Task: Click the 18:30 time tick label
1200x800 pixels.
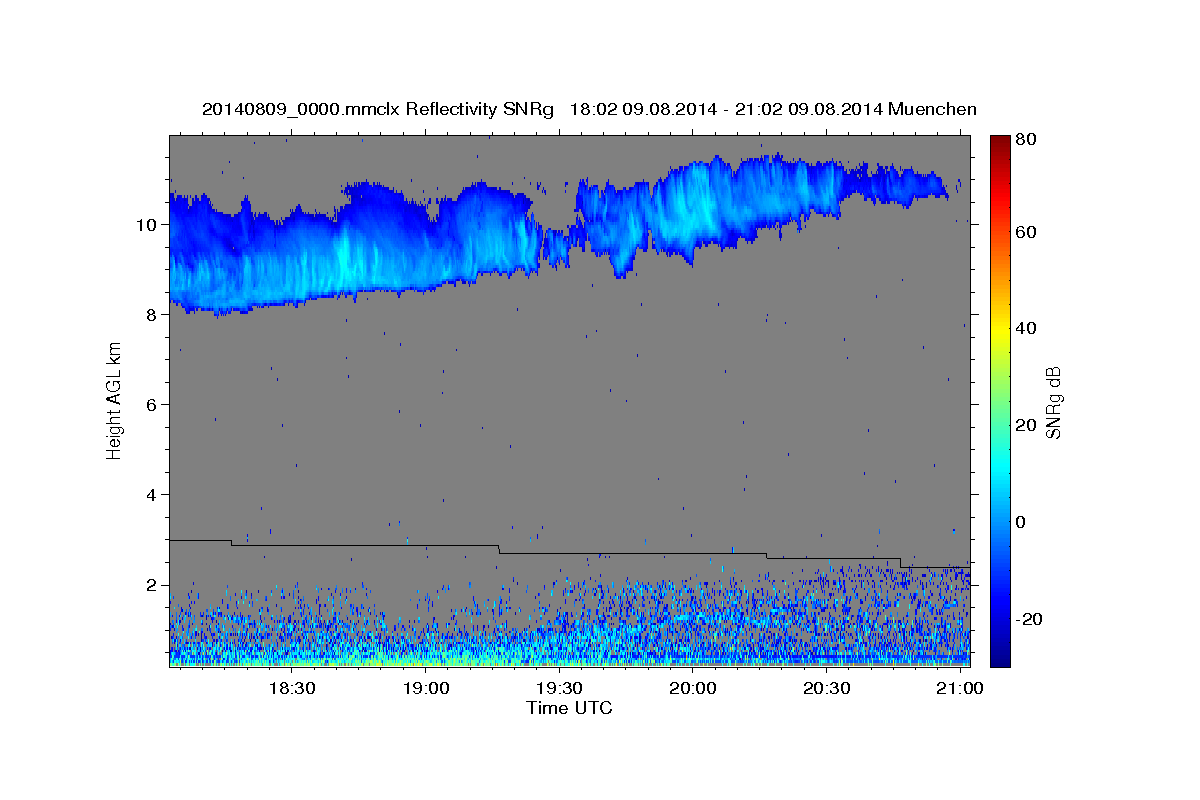Action: (x=293, y=689)
